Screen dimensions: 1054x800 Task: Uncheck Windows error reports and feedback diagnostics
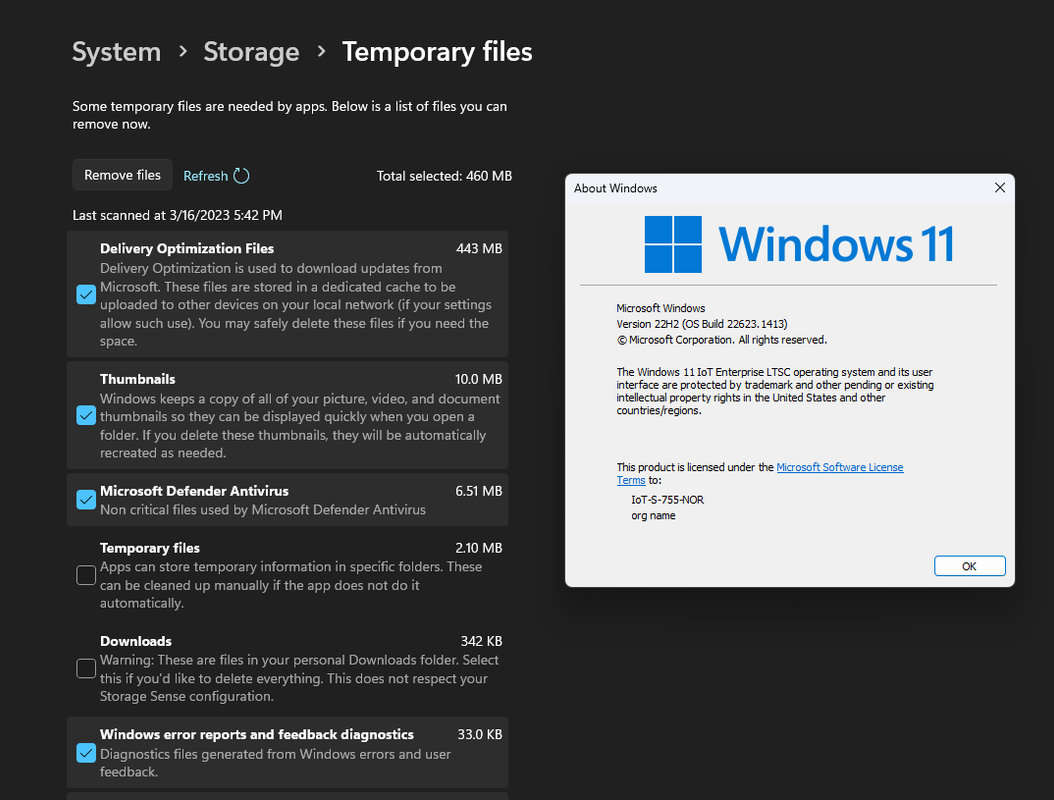(86, 753)
